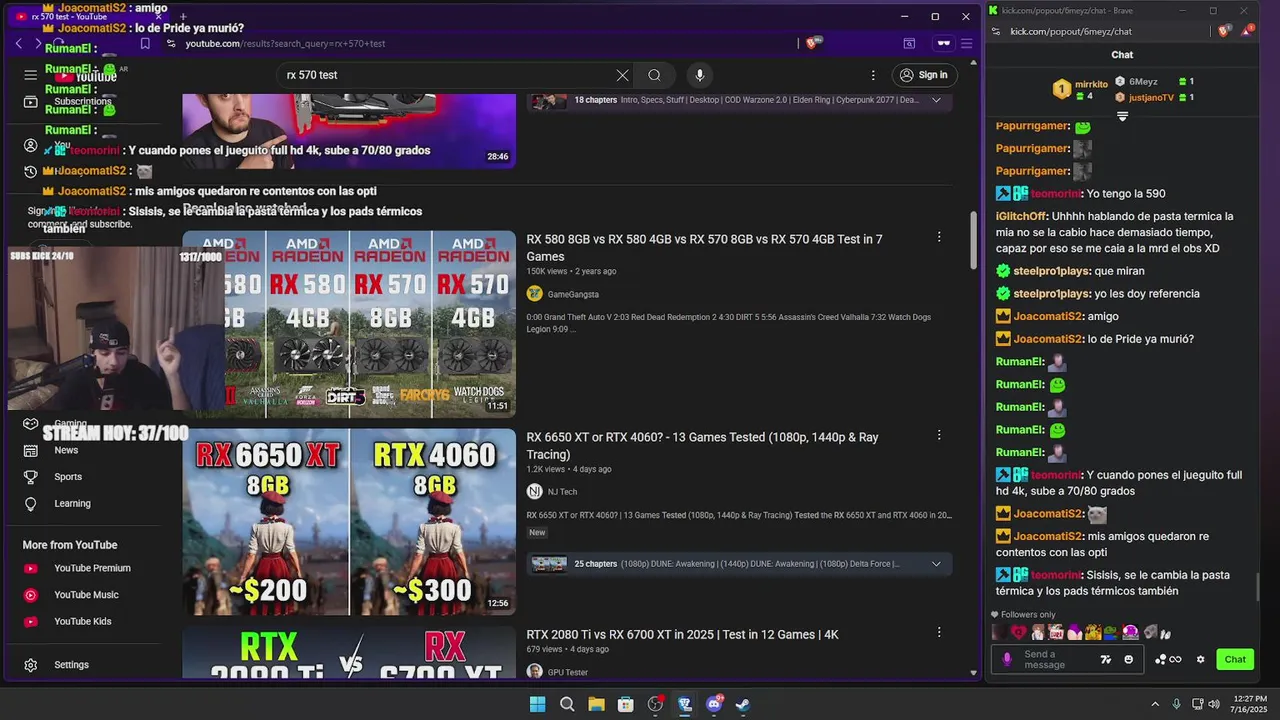
Task: Open Windows Start menu
Action: click(537, 704)
